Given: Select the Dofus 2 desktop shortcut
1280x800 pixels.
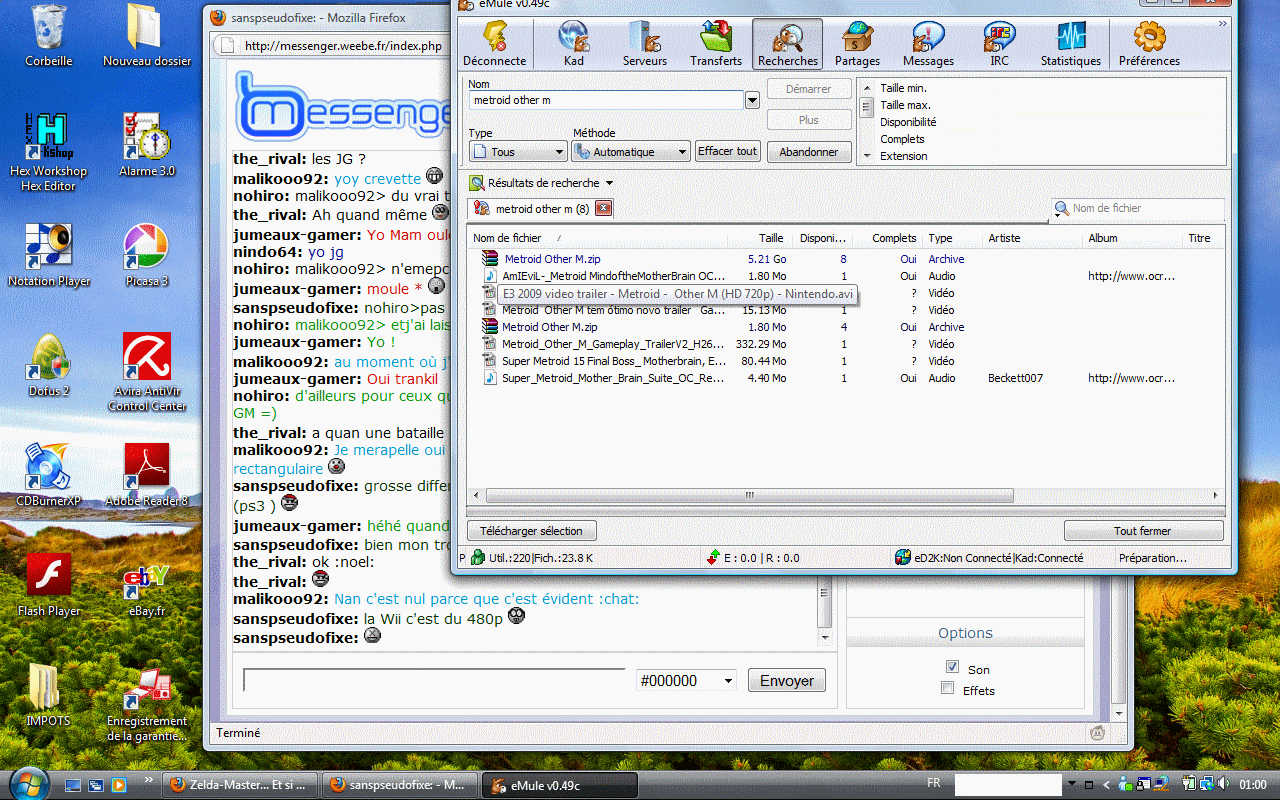Looking at the screenshot, I should coord(49,365).
